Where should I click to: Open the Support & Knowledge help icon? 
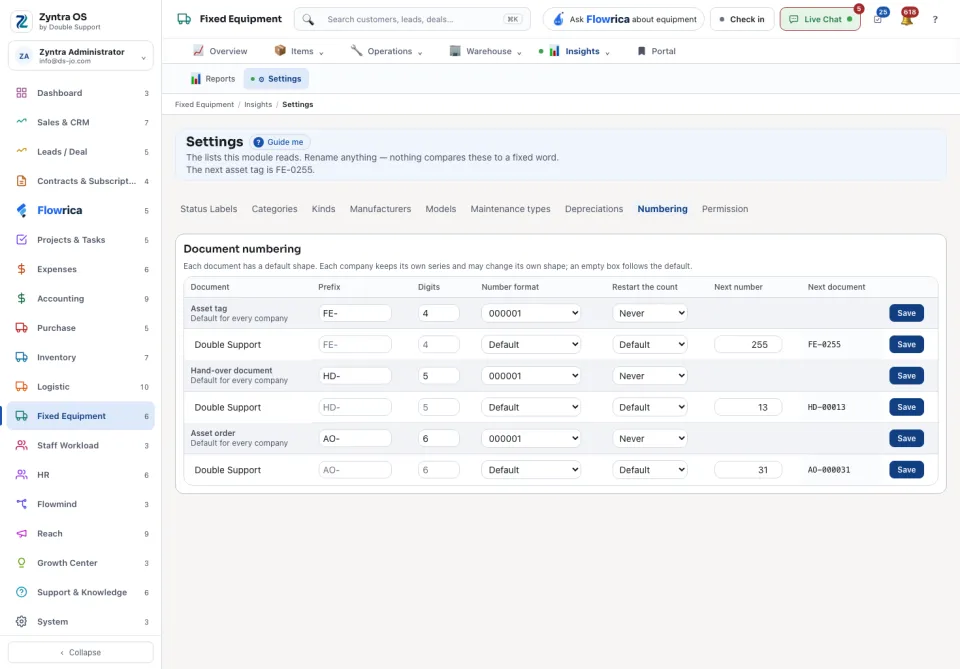click(x=21, y=592)
